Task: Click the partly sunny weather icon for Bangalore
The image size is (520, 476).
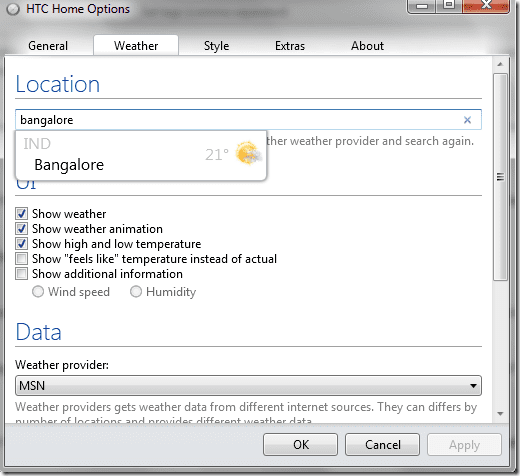Action: tap(248, 153)
